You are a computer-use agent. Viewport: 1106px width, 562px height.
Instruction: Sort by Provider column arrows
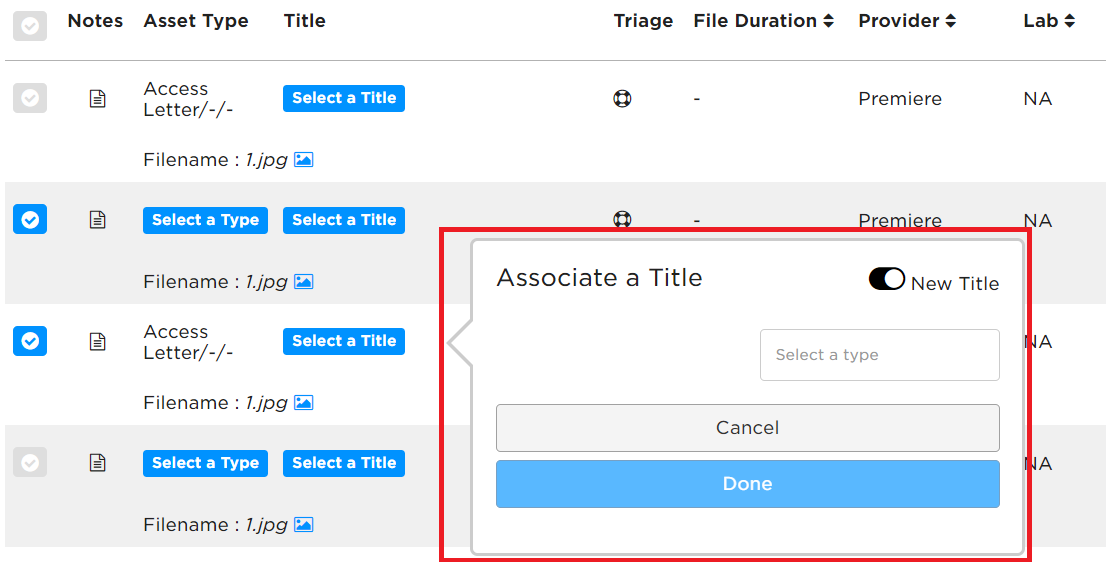click(951, 21)
